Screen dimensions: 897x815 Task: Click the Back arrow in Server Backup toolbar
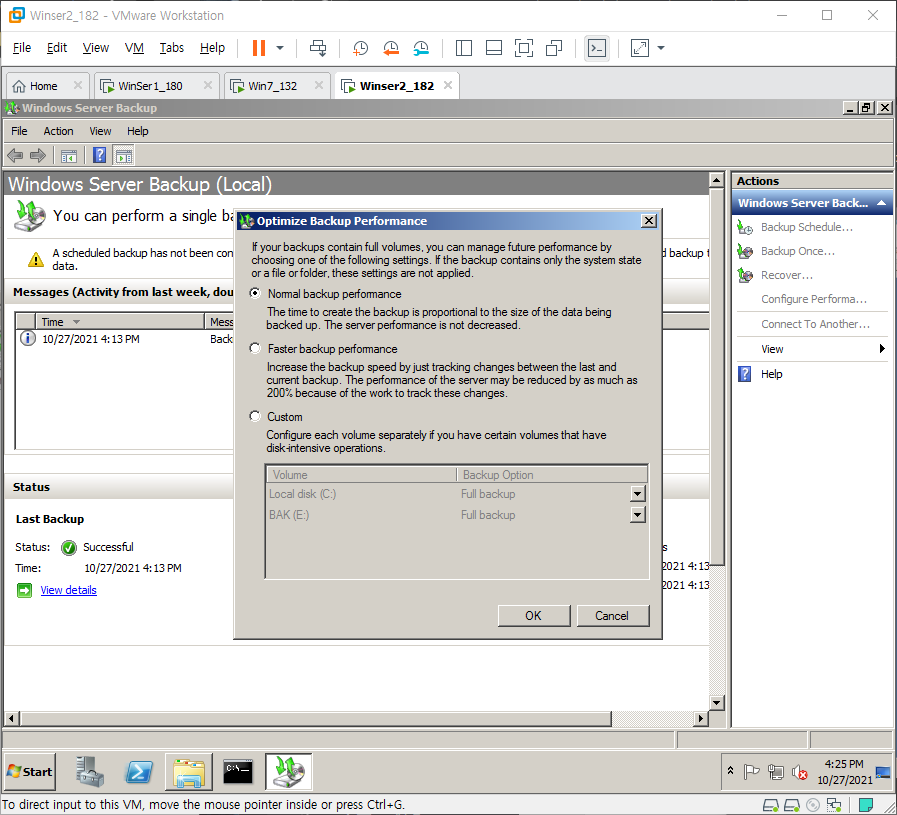tap(15, 155)
